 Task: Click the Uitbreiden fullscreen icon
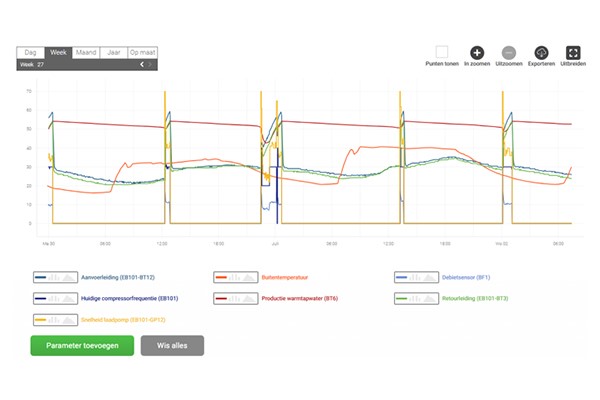[x=573, y=53]
